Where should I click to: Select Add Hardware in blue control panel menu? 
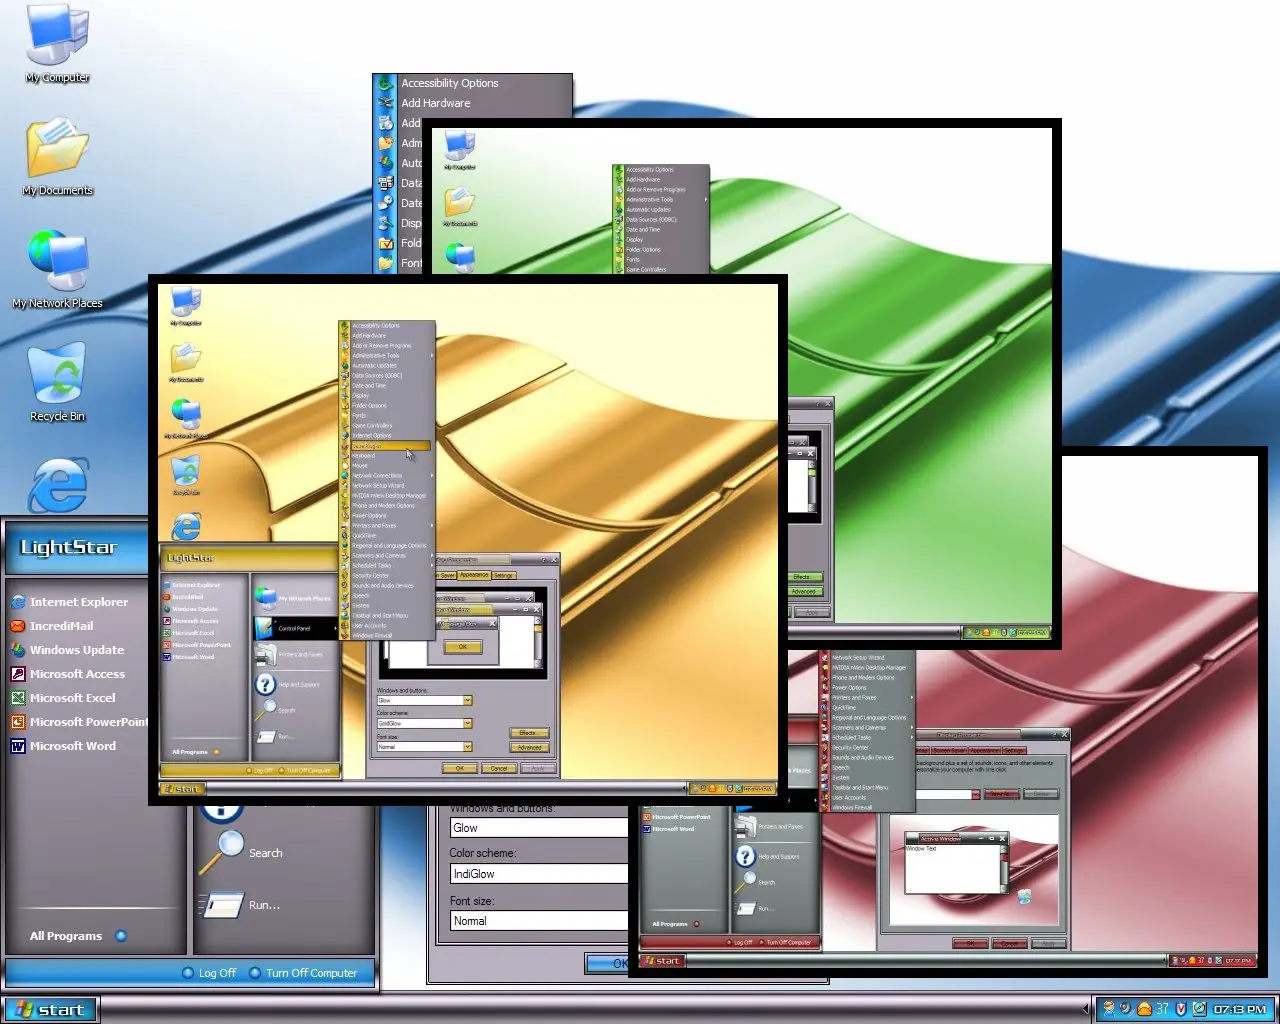tap(472, 103)
